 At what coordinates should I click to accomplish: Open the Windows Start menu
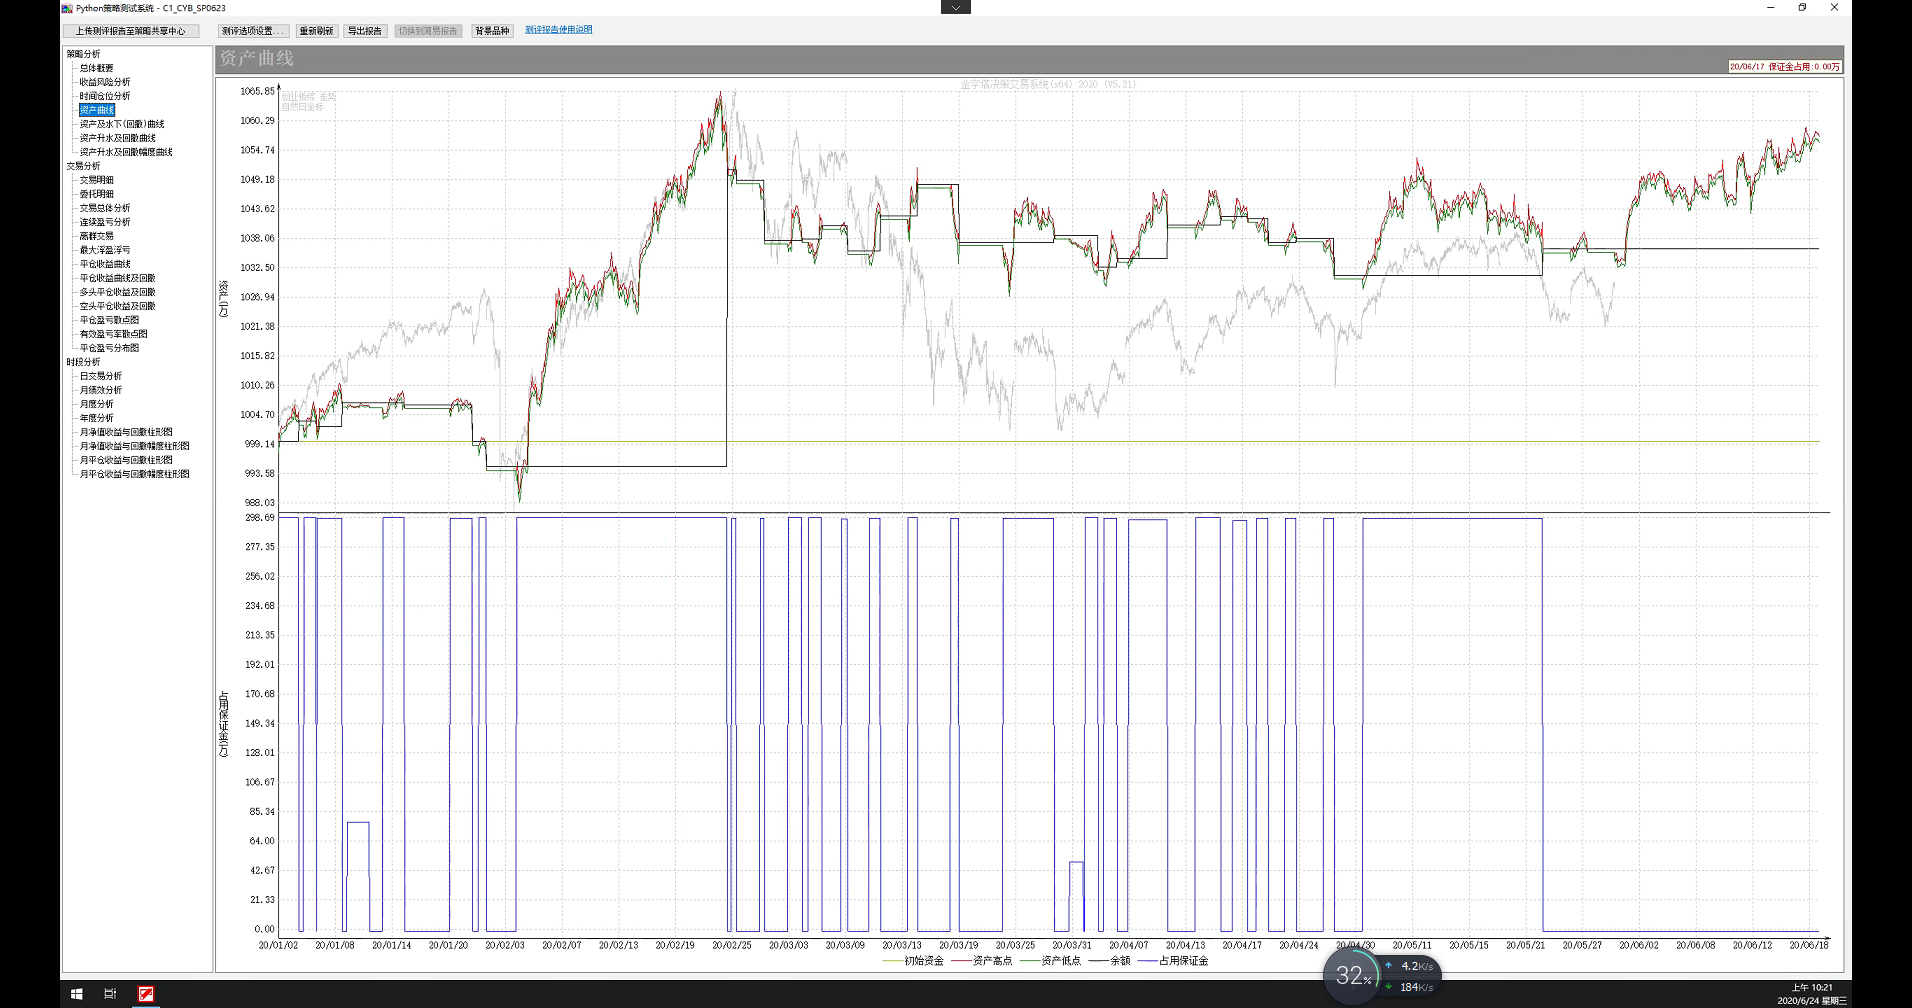click(76, 993)
